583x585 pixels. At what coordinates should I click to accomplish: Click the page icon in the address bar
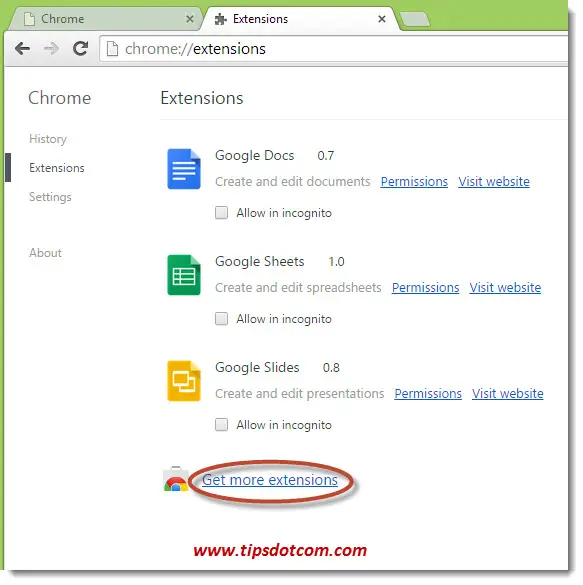tap(112, 49)
